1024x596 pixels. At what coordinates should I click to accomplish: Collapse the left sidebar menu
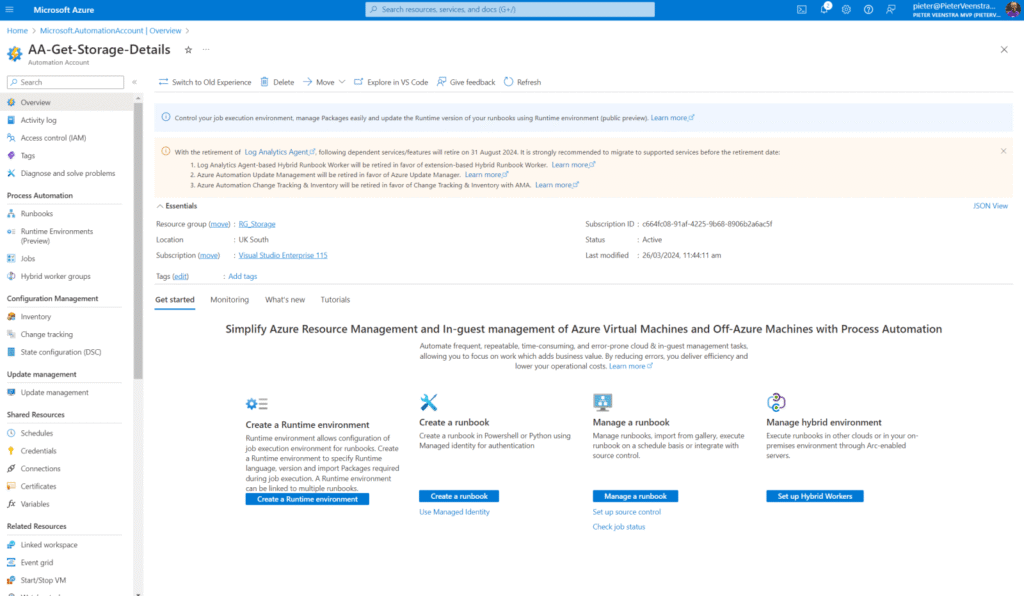click(x=135, y=82)
